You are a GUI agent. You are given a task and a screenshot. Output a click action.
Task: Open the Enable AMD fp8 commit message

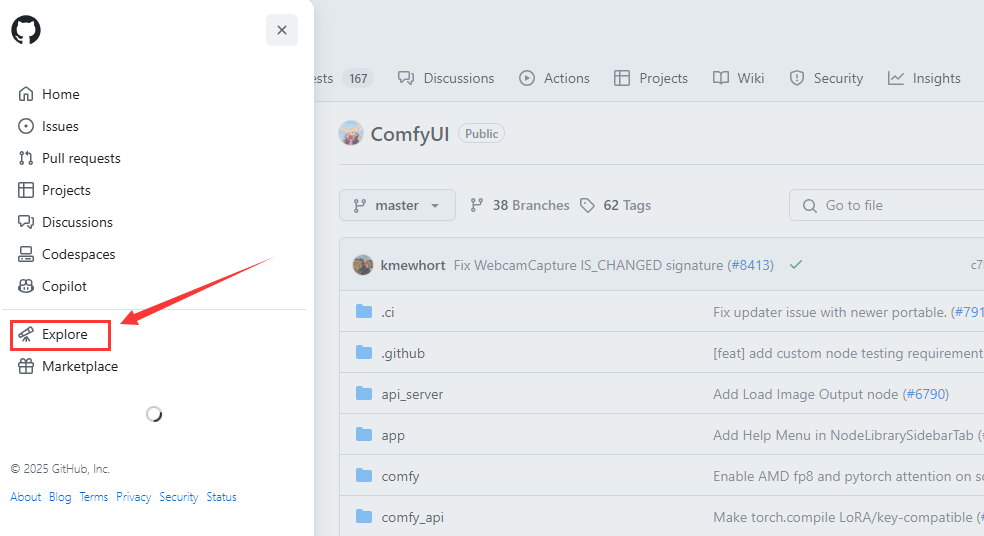[x=848, y=476]
